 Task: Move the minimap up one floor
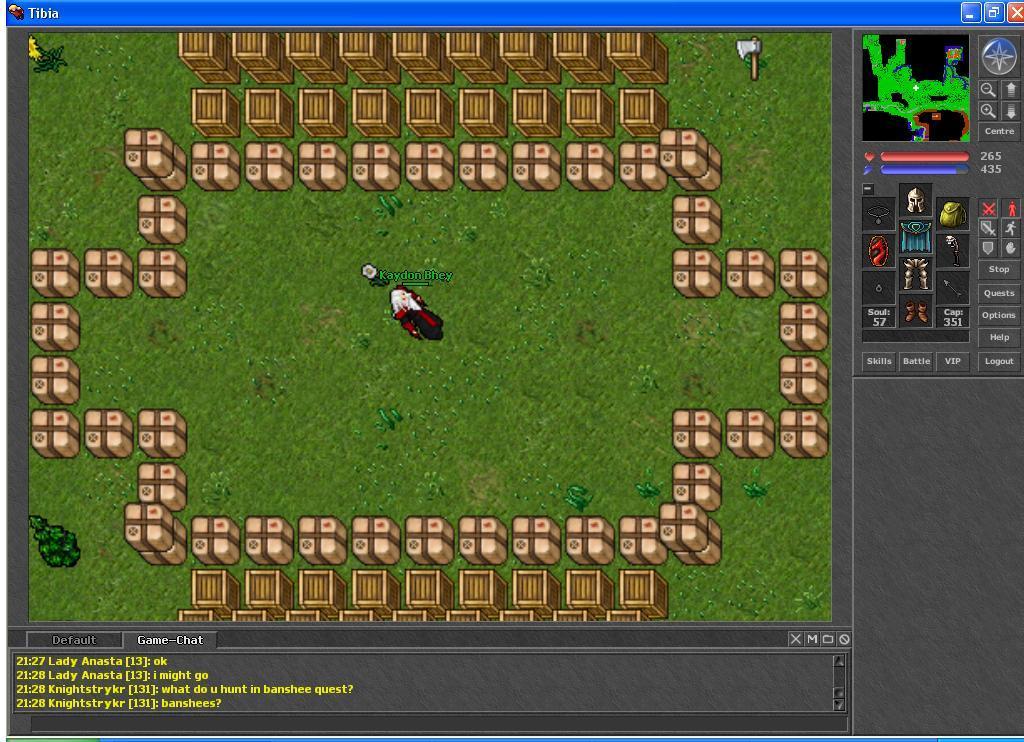(x=1012, y=89)
